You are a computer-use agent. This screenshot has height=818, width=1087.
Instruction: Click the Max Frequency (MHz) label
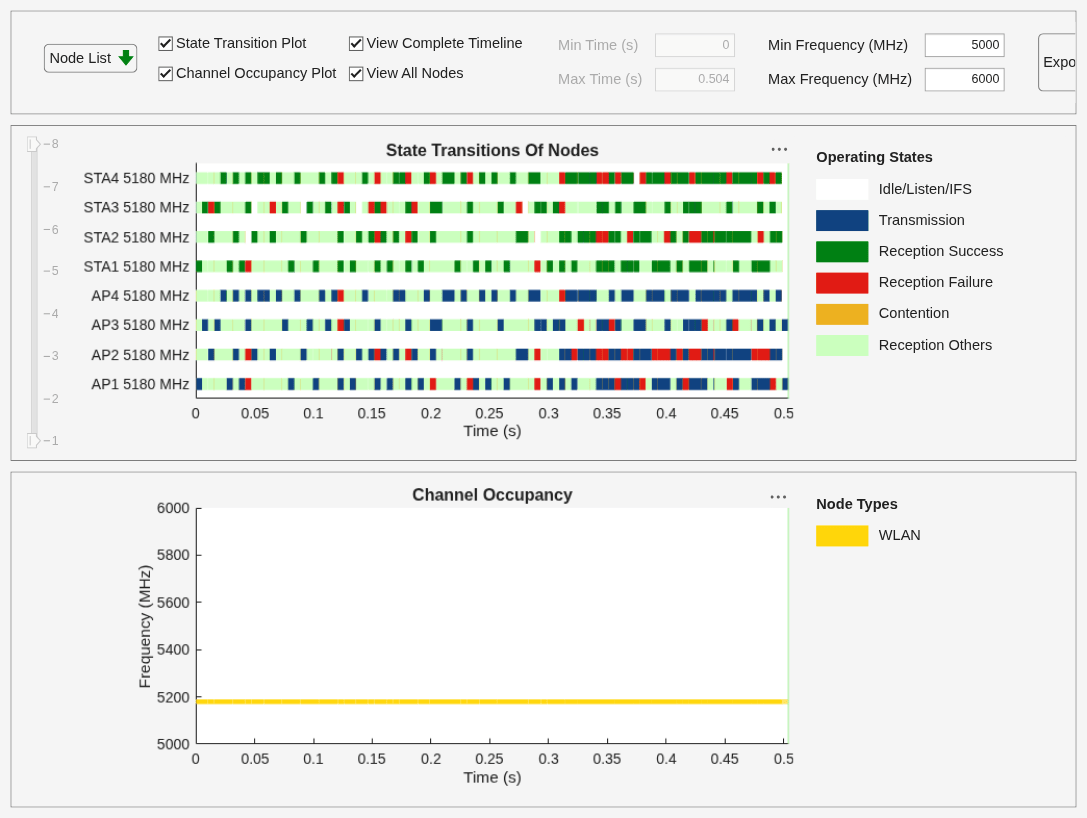(x=840, y=79)
